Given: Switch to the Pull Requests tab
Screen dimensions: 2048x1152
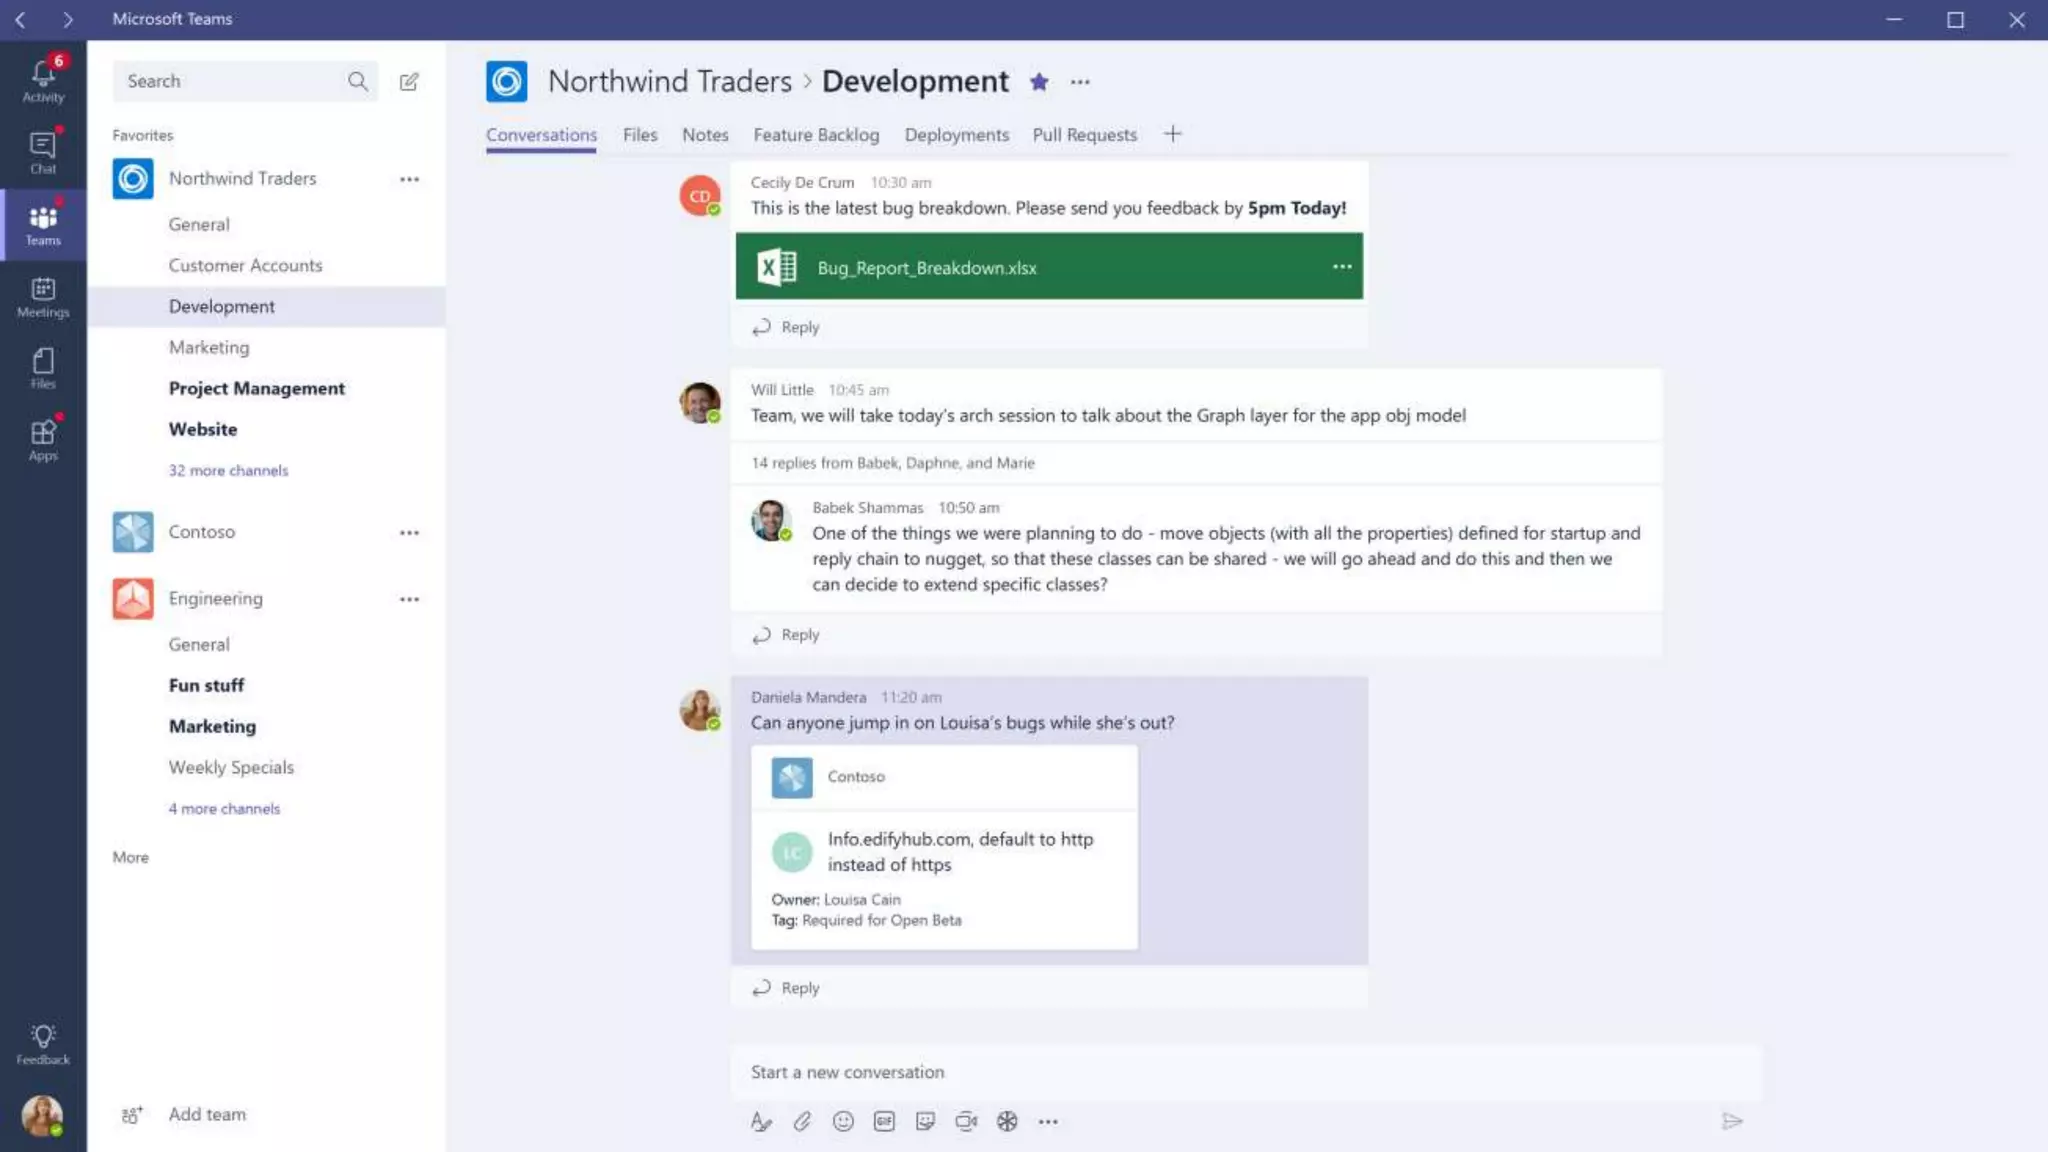Looking at the screenshot, I should click(1084, 135).
